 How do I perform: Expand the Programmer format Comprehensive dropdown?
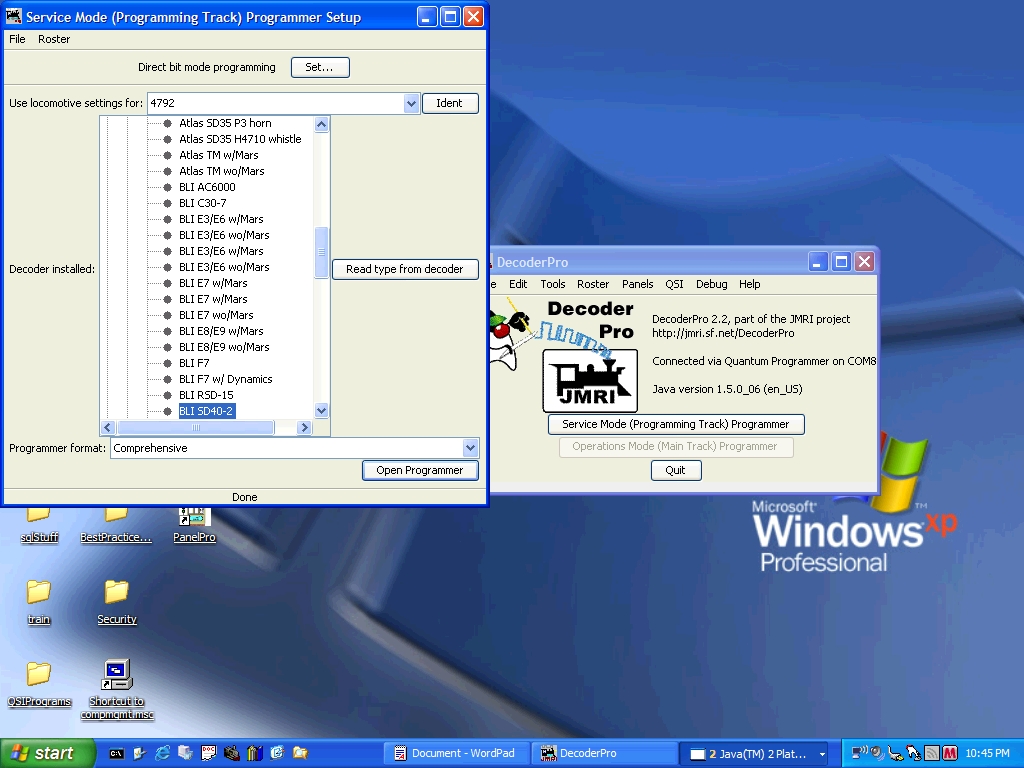pyautogui.click(x=470, y=448)
